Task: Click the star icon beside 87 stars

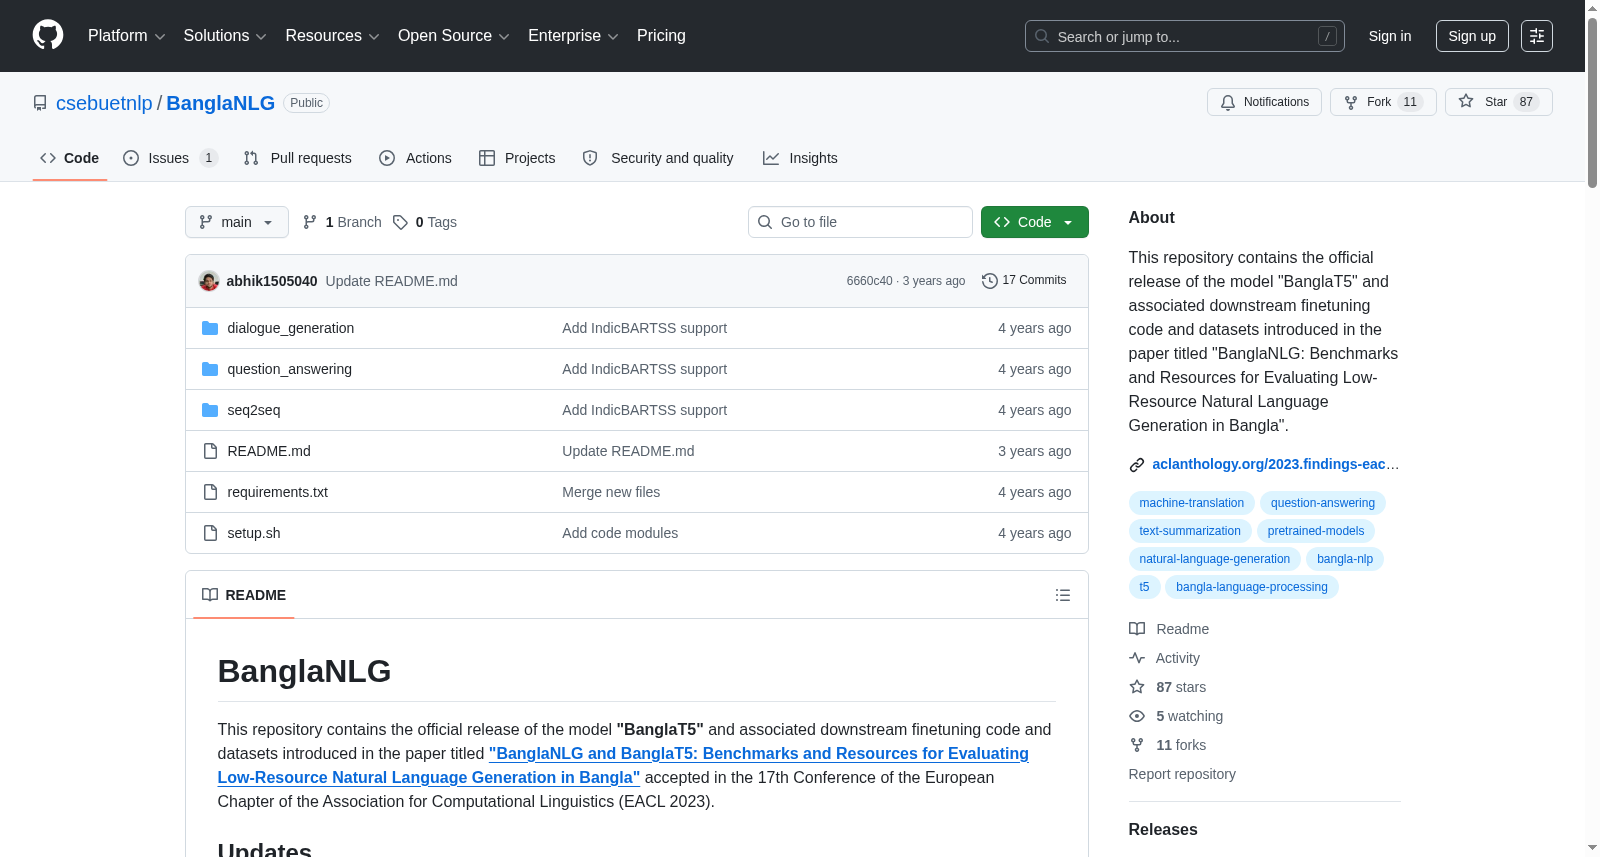Action: tap(1137, 687)
